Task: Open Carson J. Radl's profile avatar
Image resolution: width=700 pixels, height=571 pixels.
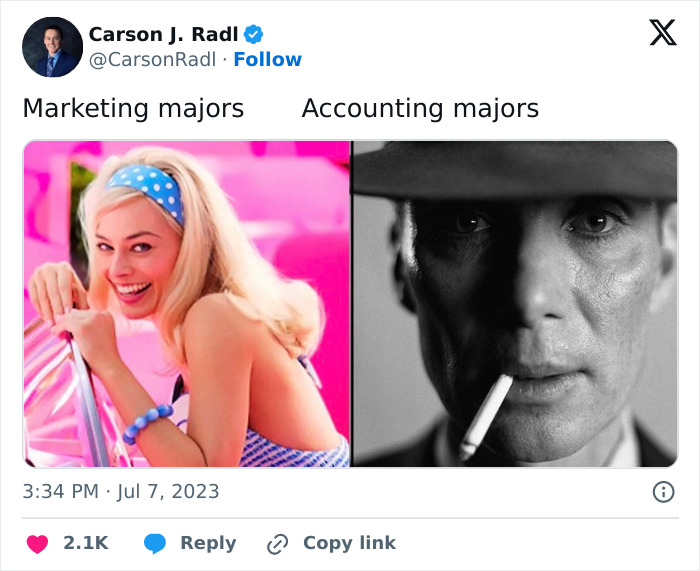Action: click(x=52, y=47)
